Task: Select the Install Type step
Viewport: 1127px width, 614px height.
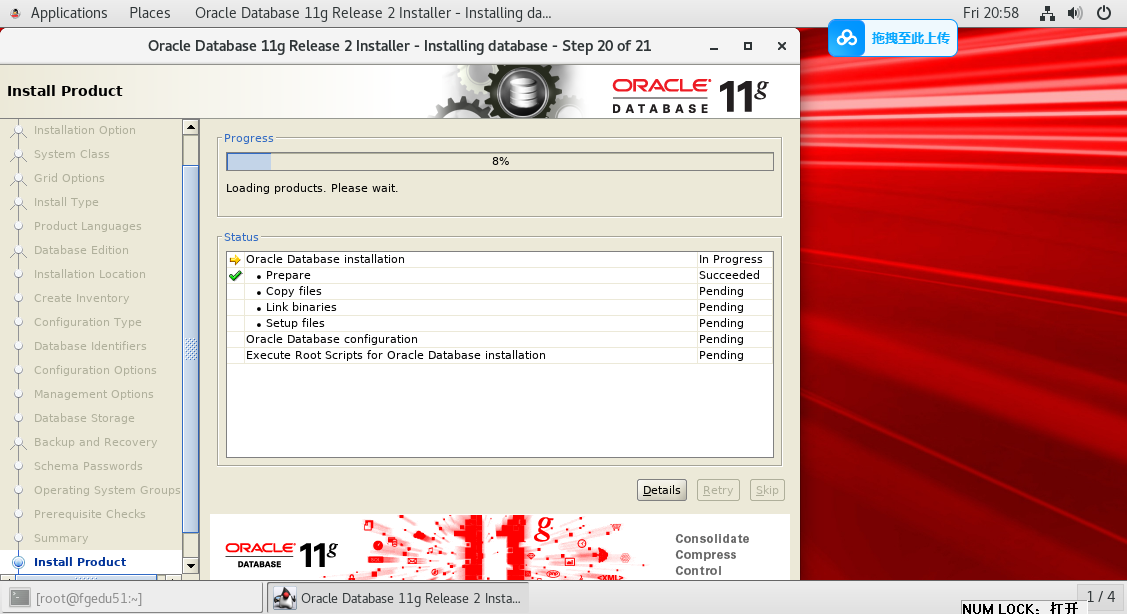Action: coord(66,202)
